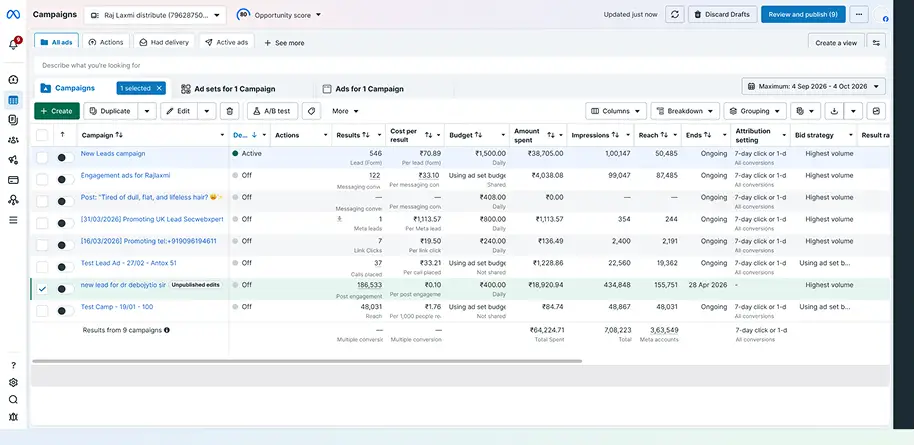Refresh the campaign data

[x=675, y=15]
